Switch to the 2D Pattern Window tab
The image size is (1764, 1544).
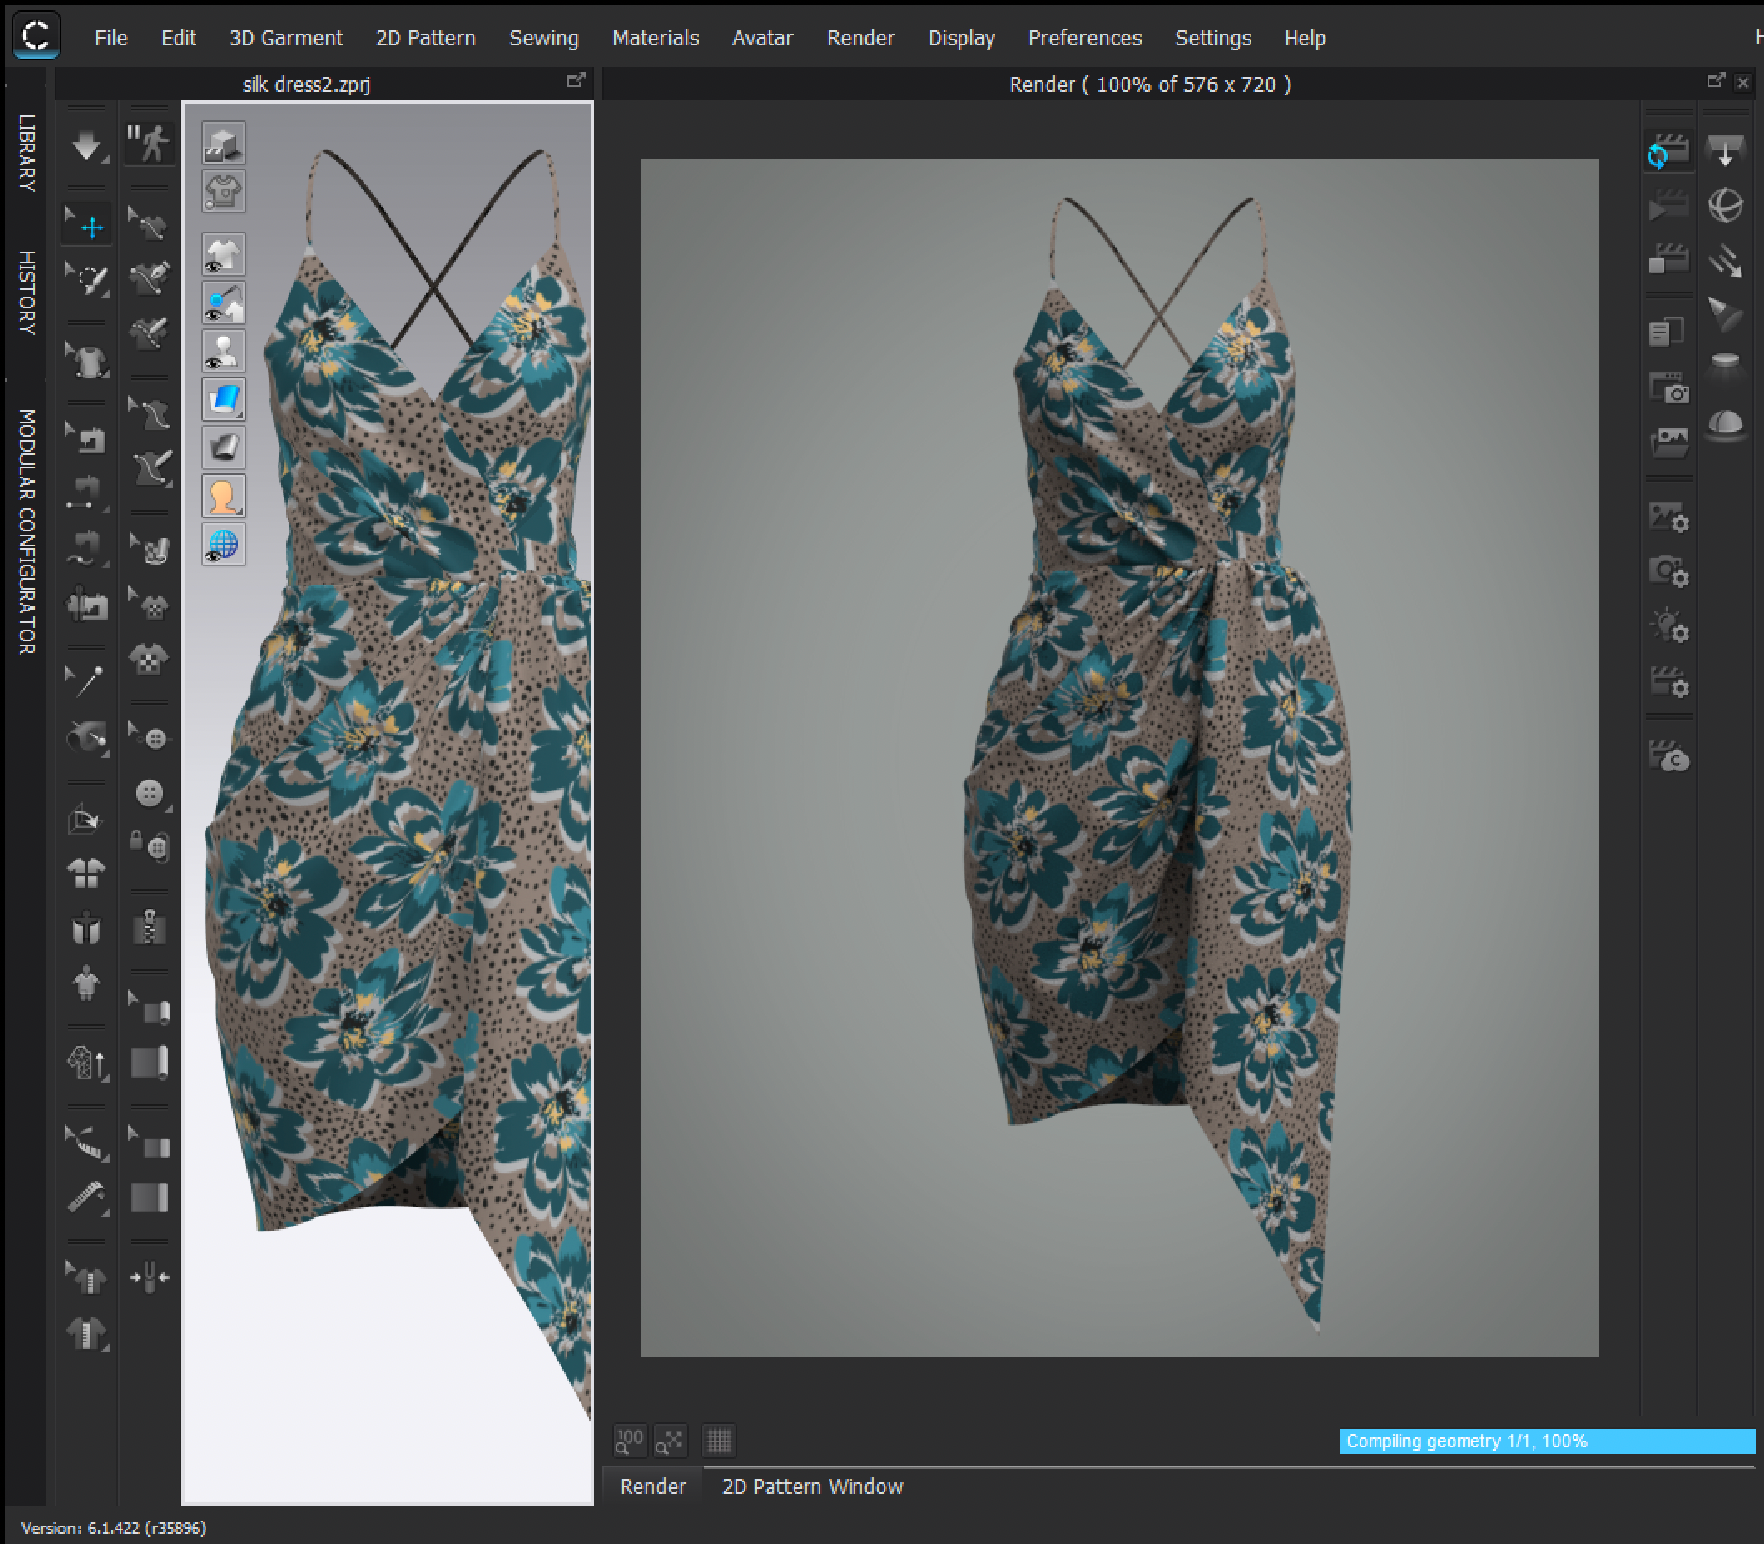pyautogui.click(x=812, y=1486)
